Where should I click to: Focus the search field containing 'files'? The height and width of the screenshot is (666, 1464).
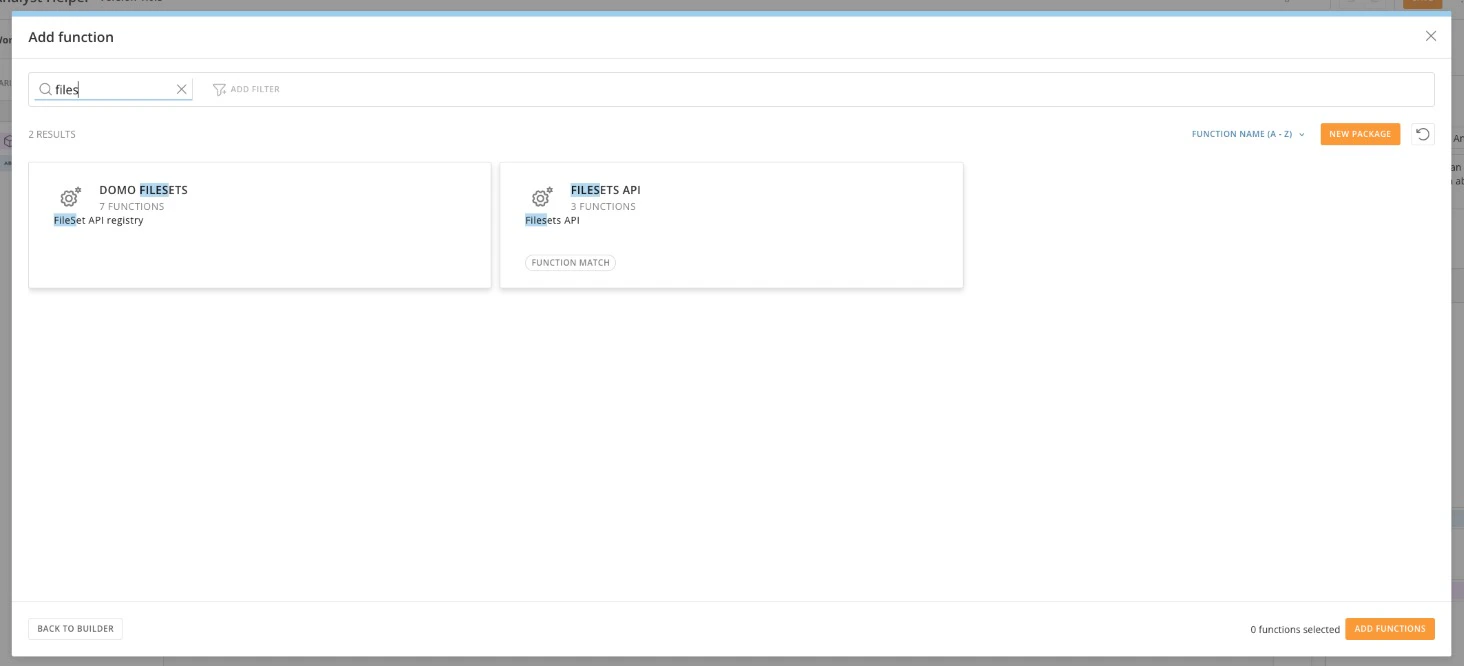(113, 89)
